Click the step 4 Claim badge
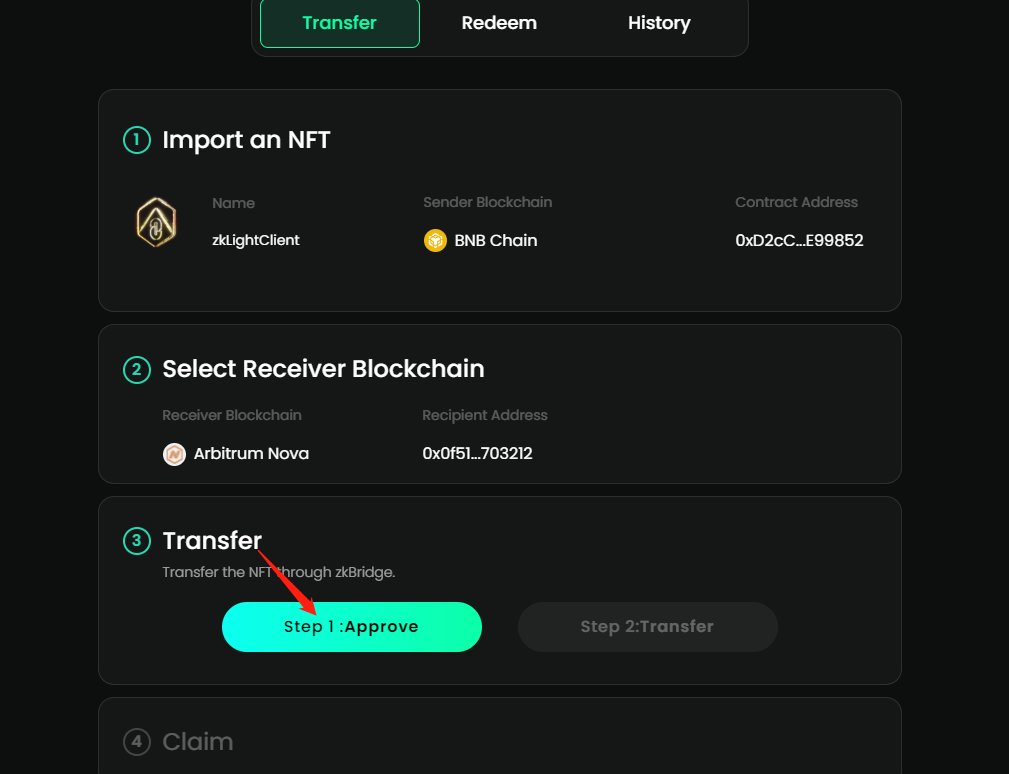The width and height of the screenshot is (1009, 774). pyautogui.click(x=137, y=742)
